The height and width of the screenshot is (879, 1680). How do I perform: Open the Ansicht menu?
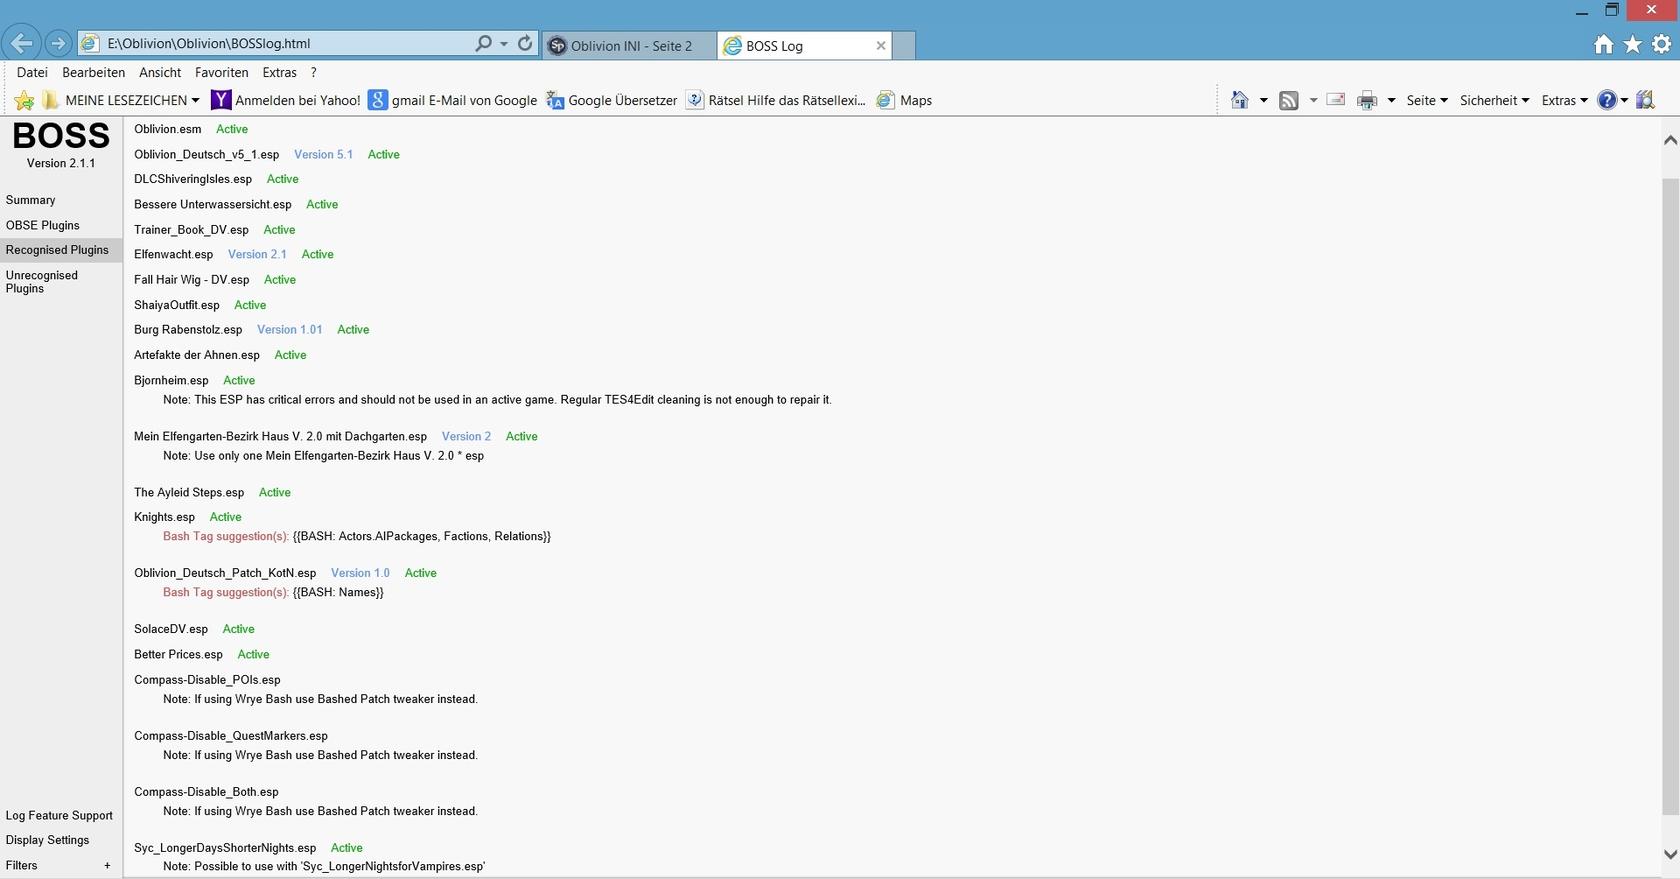point(160,72)
